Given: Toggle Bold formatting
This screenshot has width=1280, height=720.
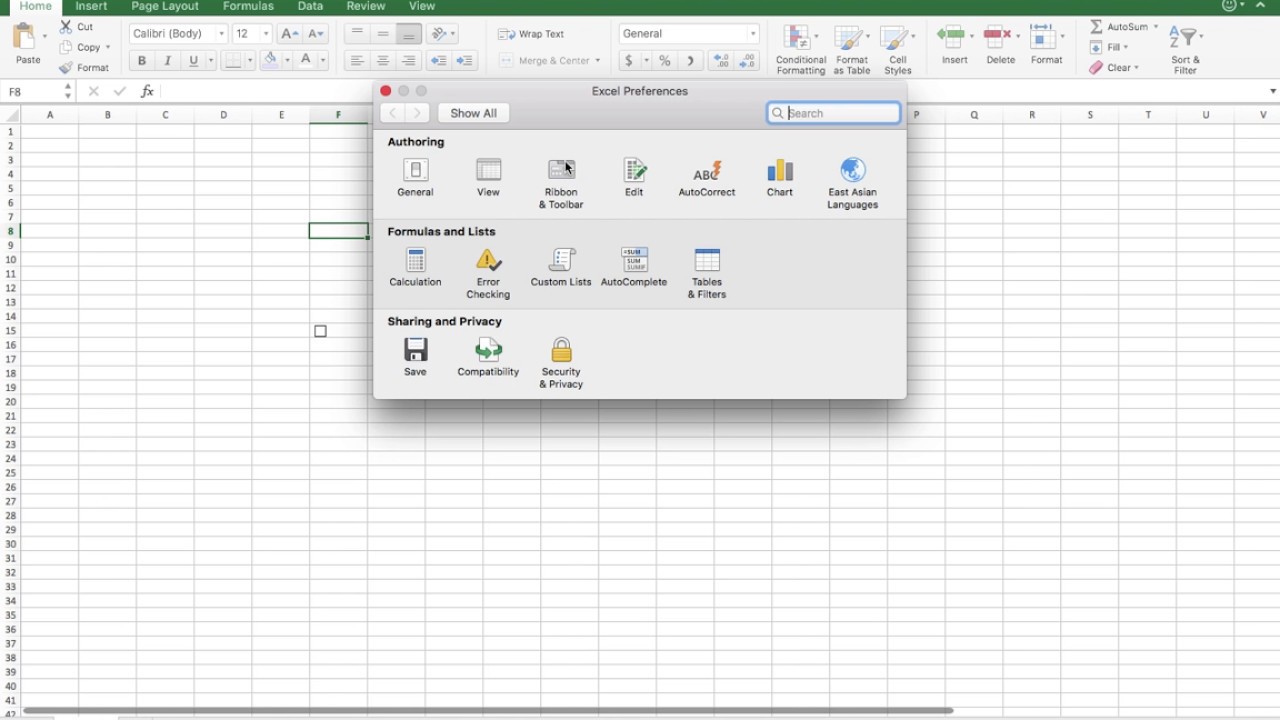Looking at the screenshot, I should click(x=142, y=61).
